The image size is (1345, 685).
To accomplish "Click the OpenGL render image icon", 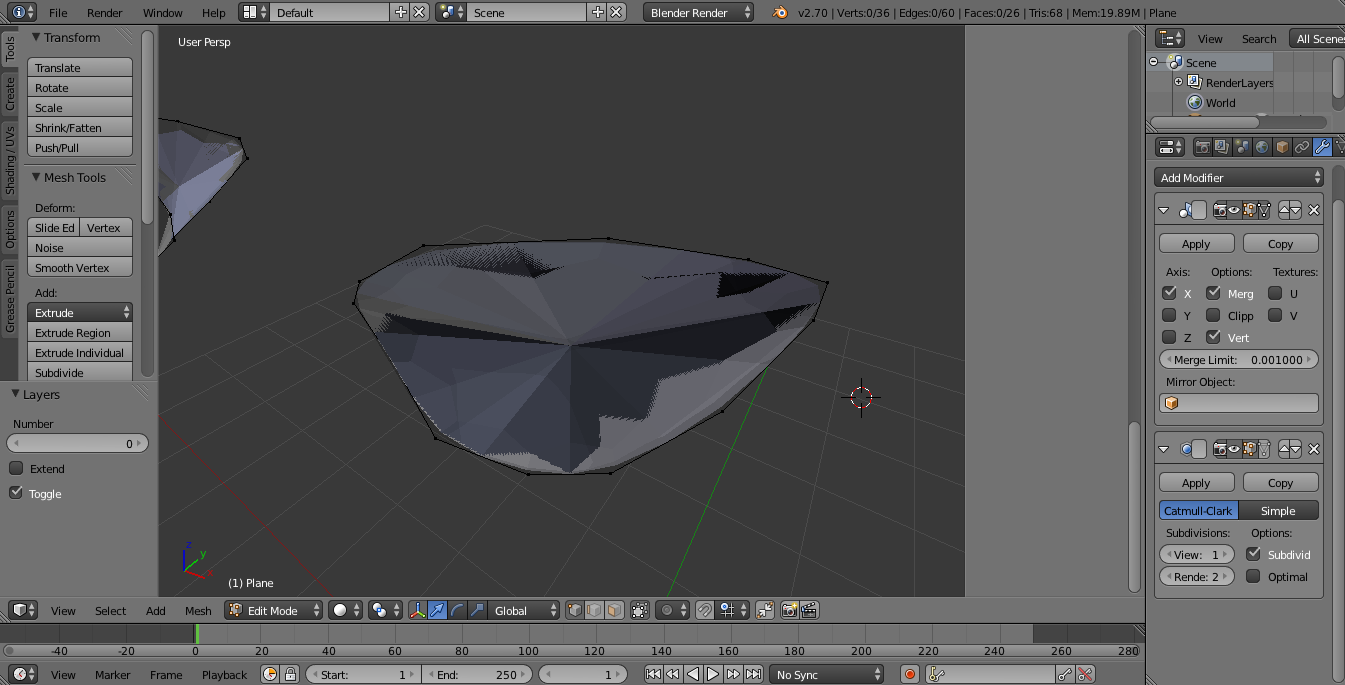I will click(x=790, y=610).
